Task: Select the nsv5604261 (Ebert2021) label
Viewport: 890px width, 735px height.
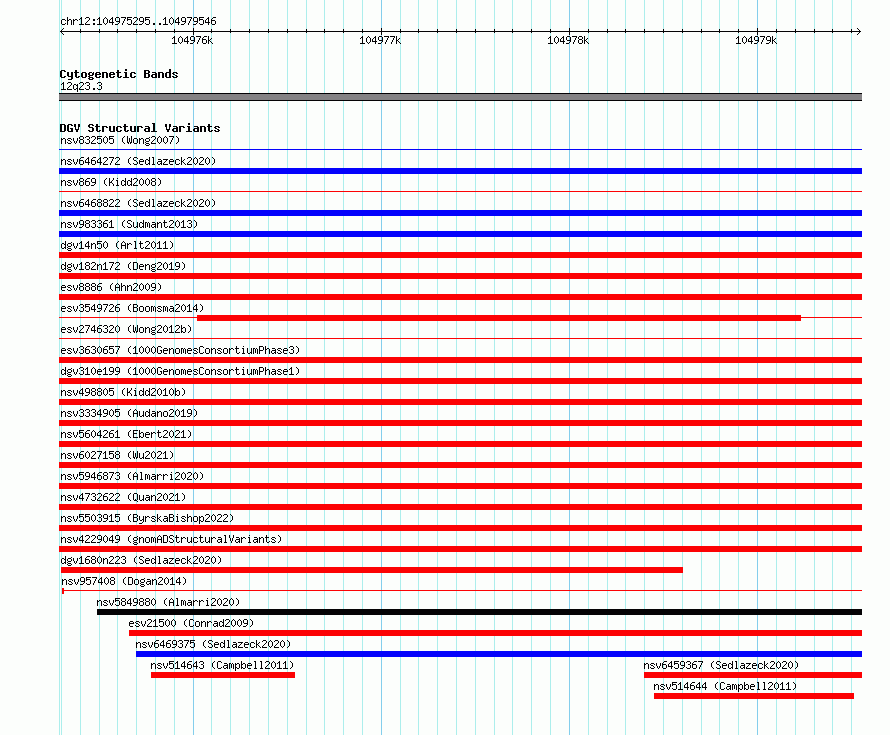Action: pyautogui.click(x=126, y=434)
